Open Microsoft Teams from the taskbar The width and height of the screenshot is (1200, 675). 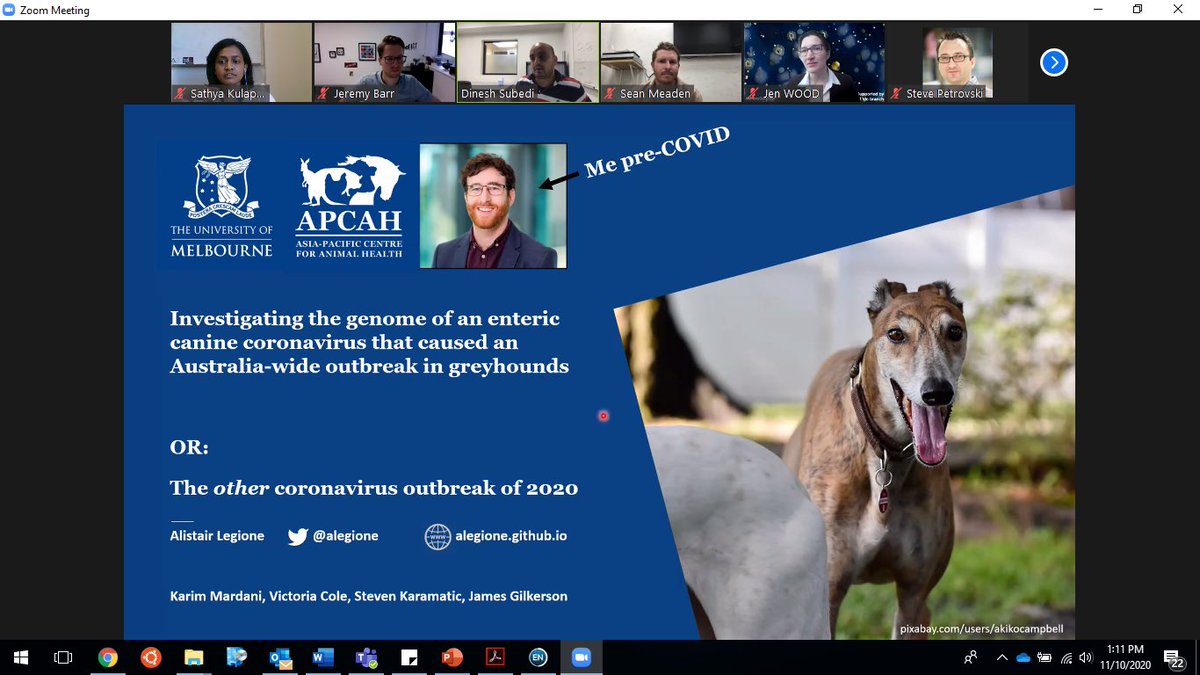point(365,658)
